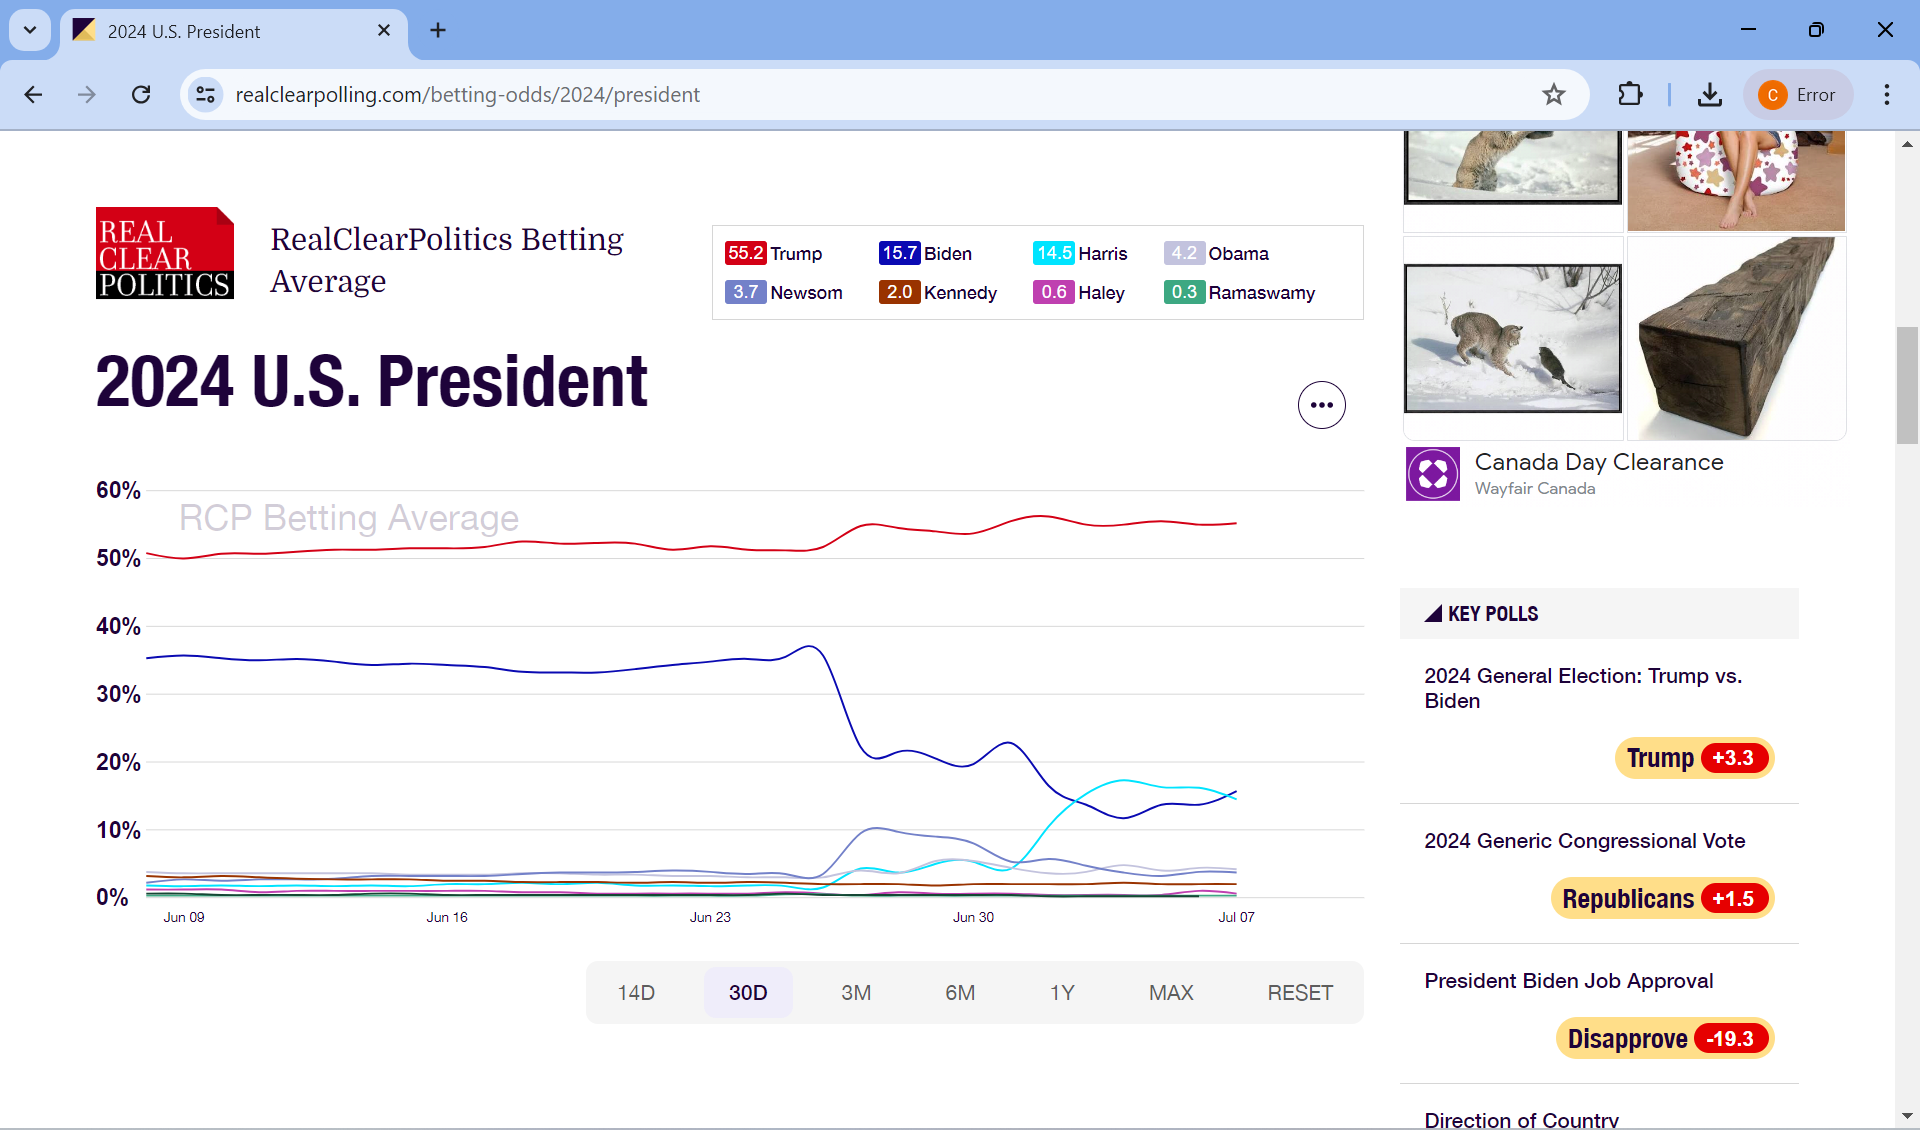
Task: Toggle the Biden 15.7 legend entry
Action: (x=925, y=253)
